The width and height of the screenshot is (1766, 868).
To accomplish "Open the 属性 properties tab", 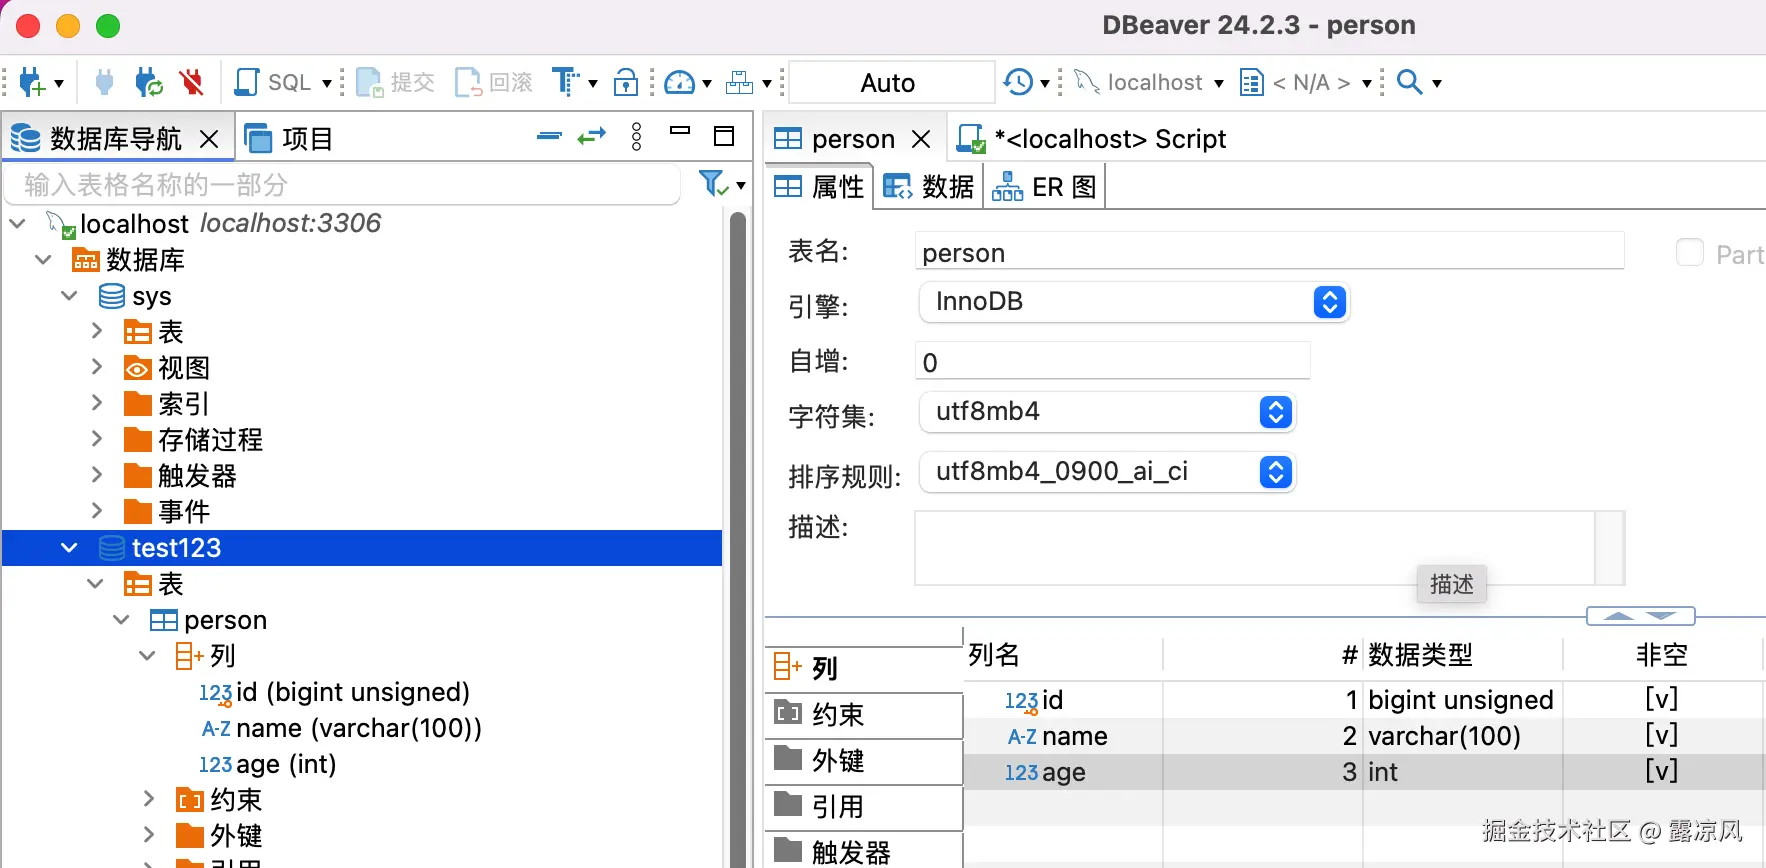I will (x=819, y=187).
